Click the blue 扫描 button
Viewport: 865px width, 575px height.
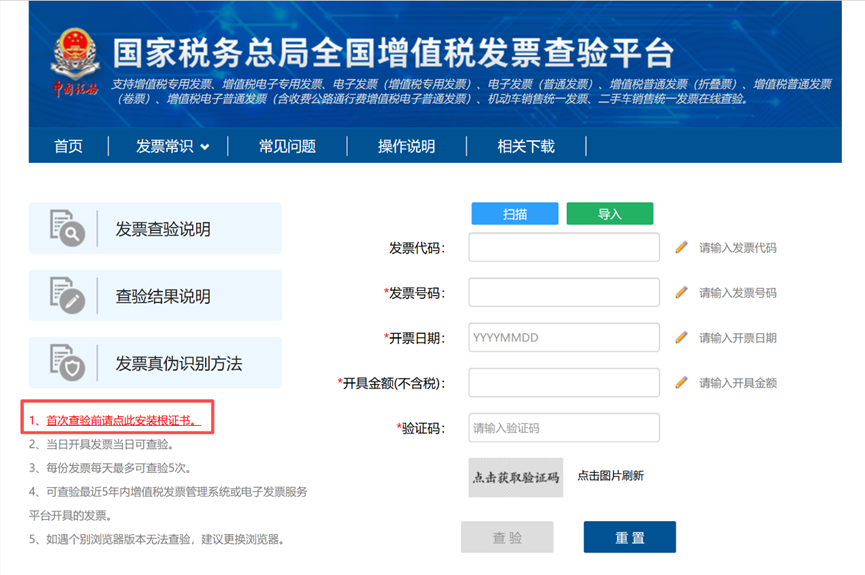[x=515, y=214]
